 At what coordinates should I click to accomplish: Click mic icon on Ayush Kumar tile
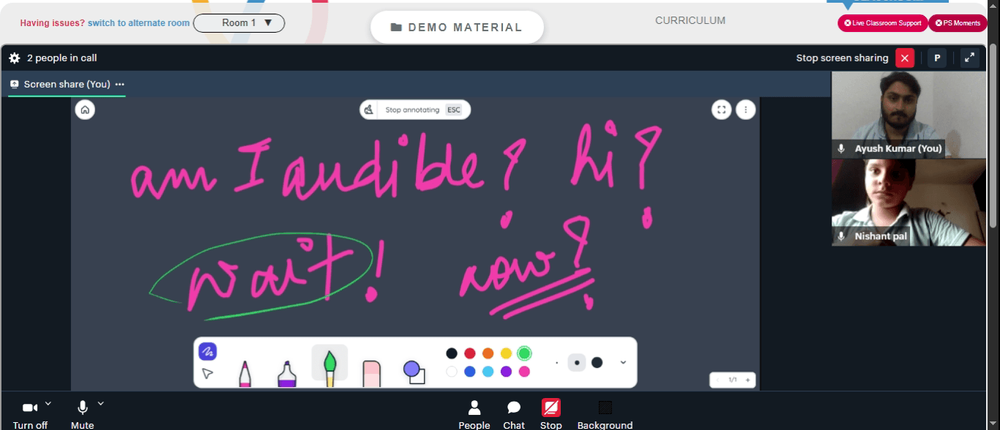click(841, 149)
